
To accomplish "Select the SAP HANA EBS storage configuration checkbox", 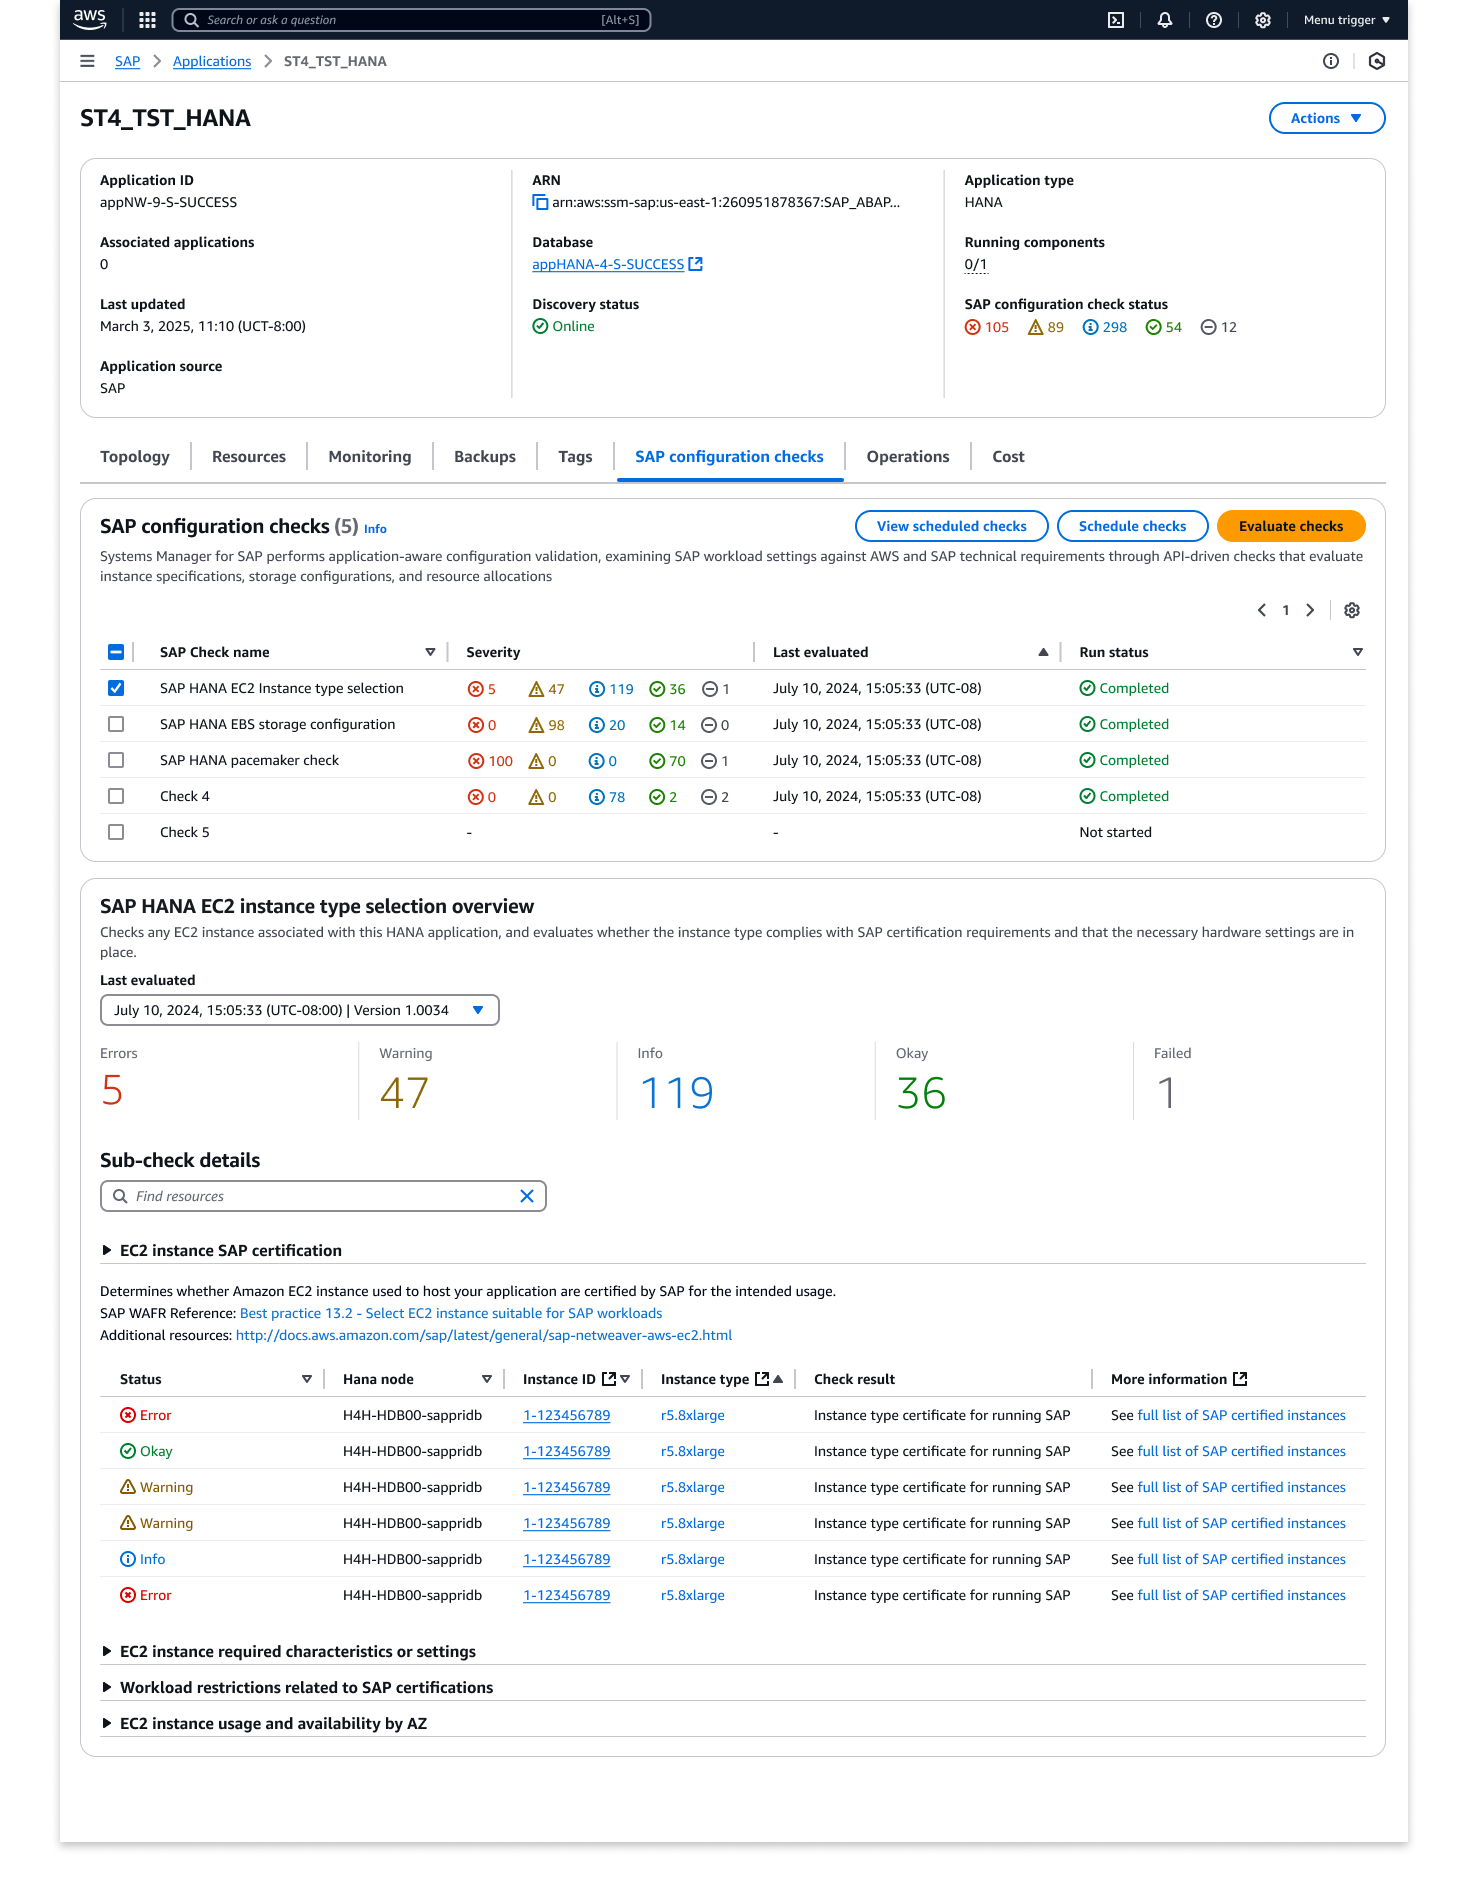I will point(116,724).
